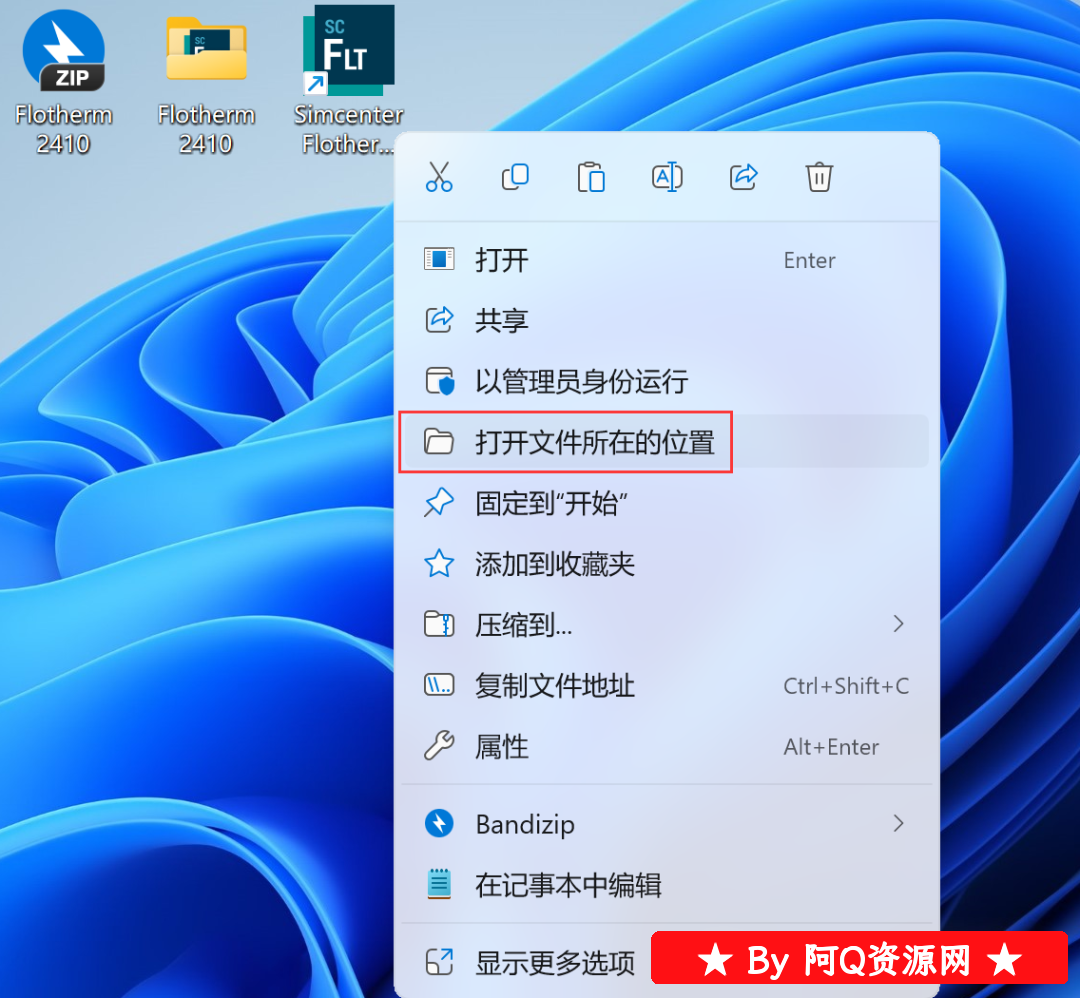Choose 复制文件地址 menu entry
1080x998 pixels.
point(665,685)
